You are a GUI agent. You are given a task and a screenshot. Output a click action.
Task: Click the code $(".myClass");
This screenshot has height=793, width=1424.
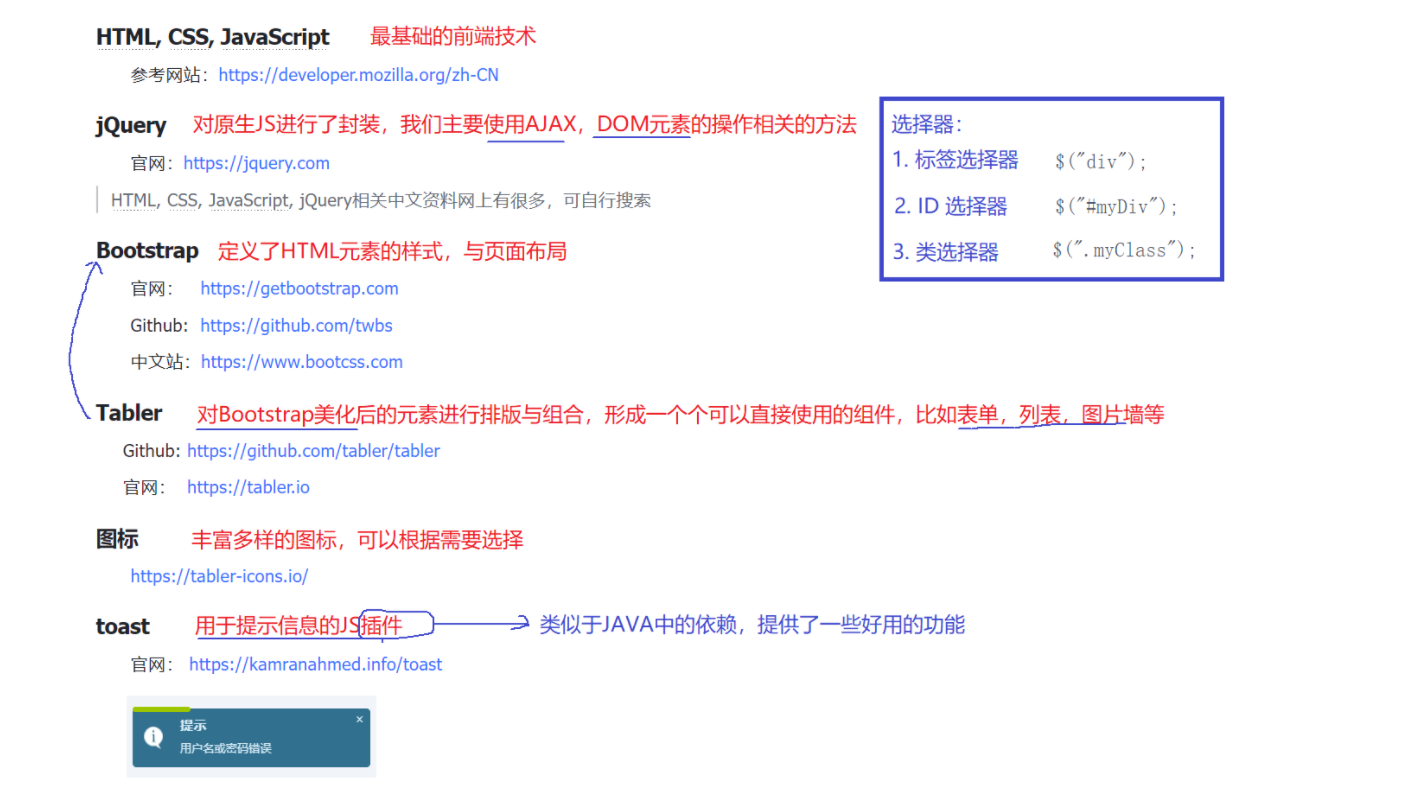pyautogui.click(x=1124, y=250)
